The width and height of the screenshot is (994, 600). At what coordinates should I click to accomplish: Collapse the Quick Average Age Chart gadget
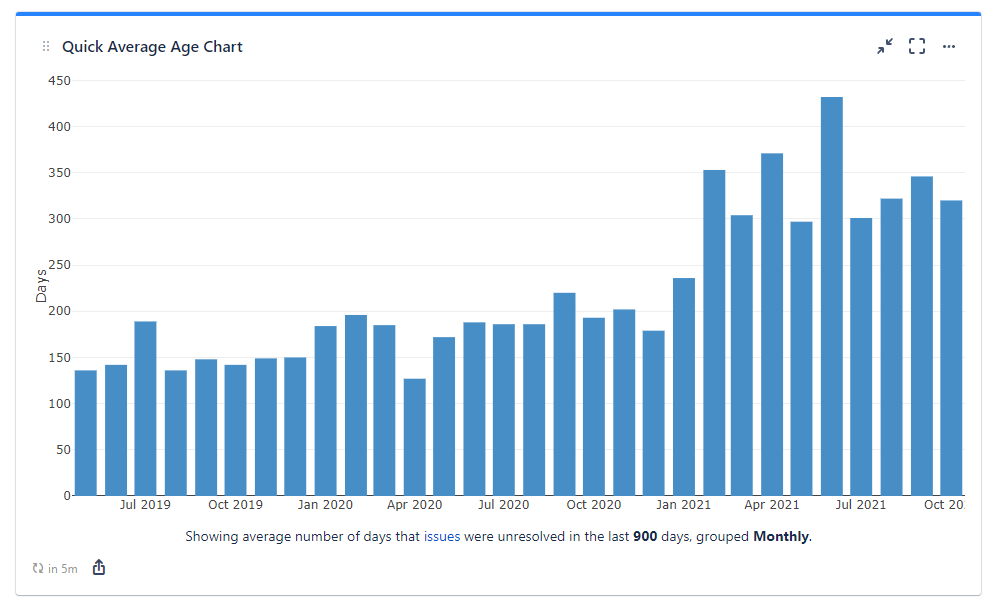click(x=884, y=46)
